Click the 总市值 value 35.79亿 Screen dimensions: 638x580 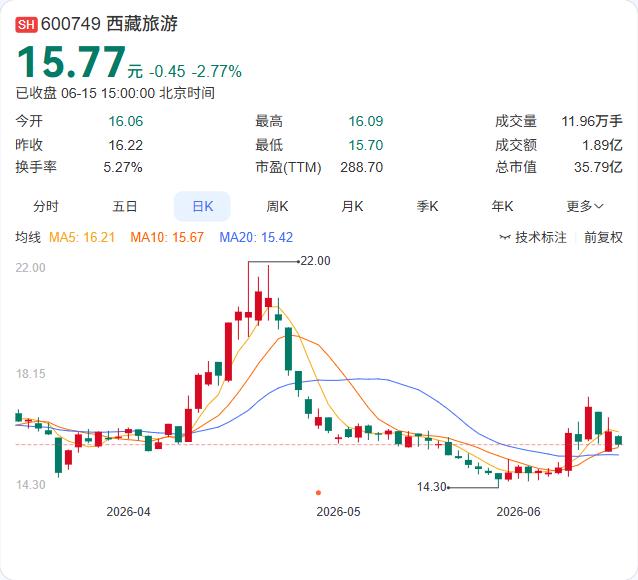click(598, 167)
